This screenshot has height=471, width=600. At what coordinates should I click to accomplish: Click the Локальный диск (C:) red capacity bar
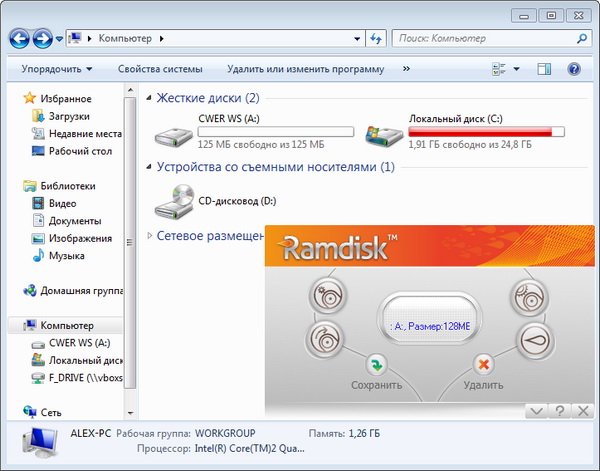(x=486, y=132)
